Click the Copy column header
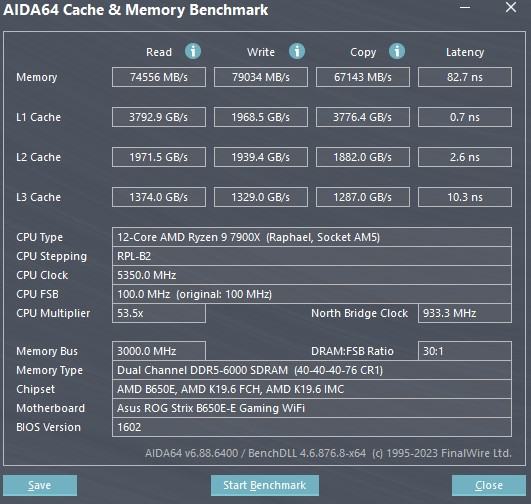The image size is (531, 504). tap(363, 52)
